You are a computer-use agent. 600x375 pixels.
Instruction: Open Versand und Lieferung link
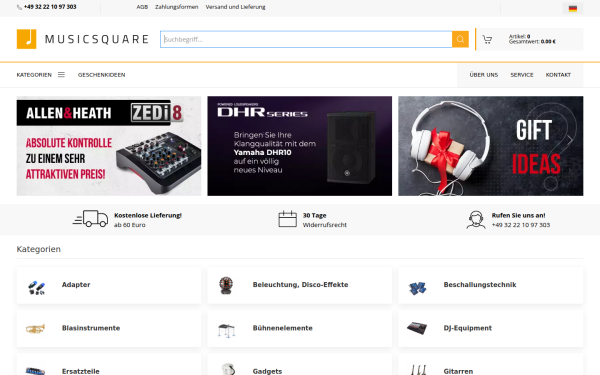click(x=235, y=7)
